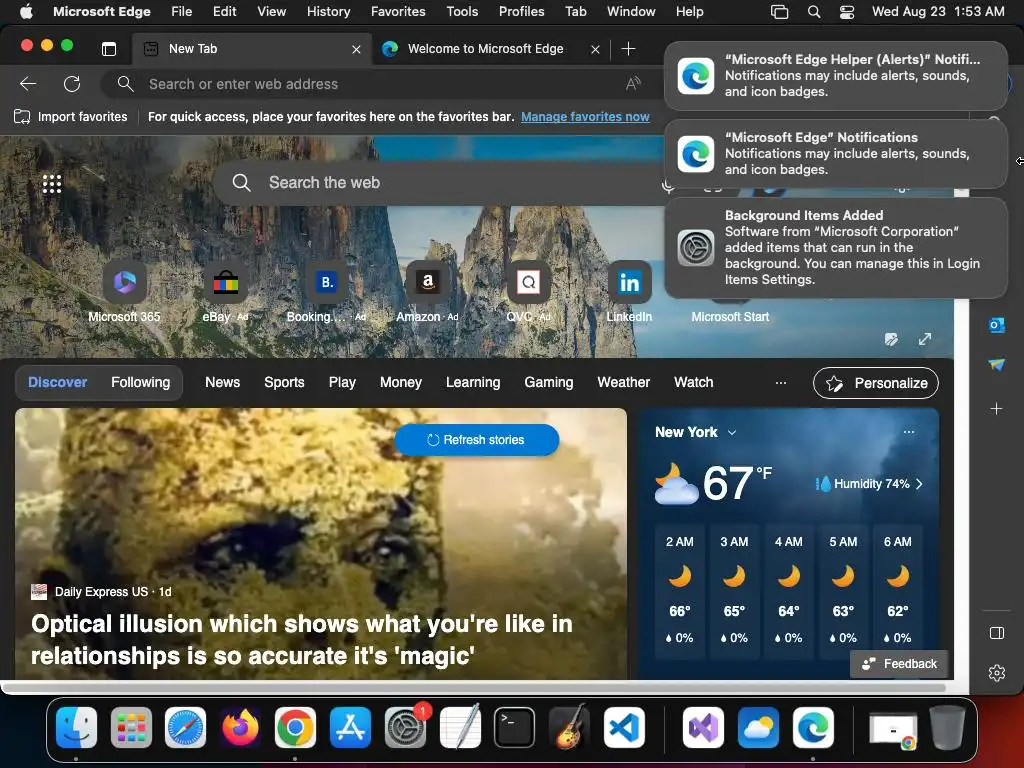Image resolution: width=1024 pixels, height=768 pixels.
Task: Open Outlook in the Edge sidebar
Action: 997,325
